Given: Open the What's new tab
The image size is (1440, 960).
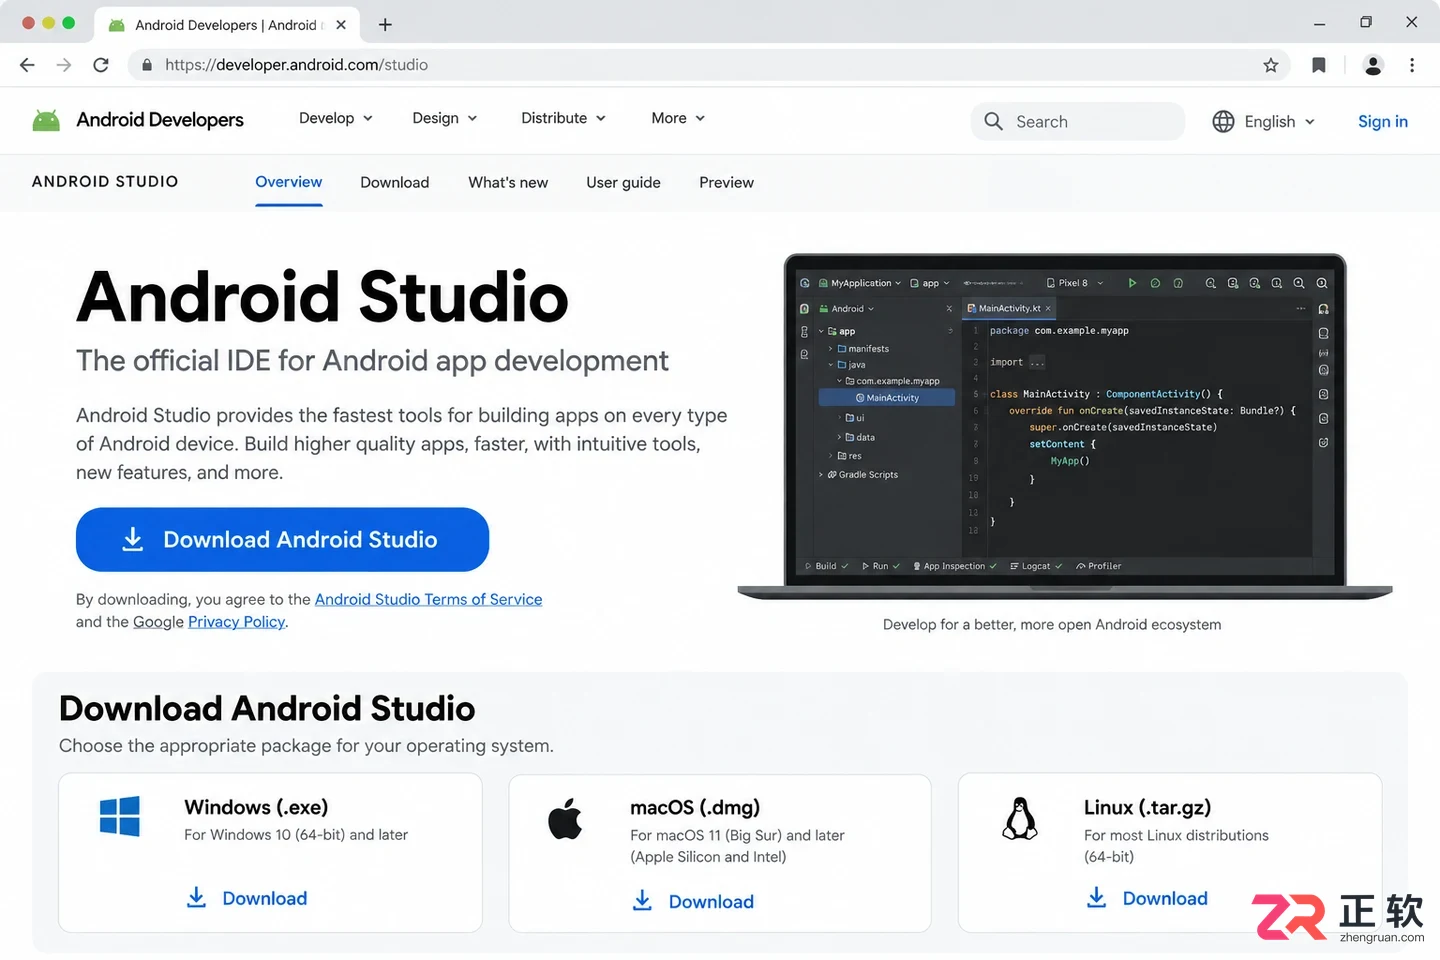Looking at the screenshot, I should pos(508,182).
